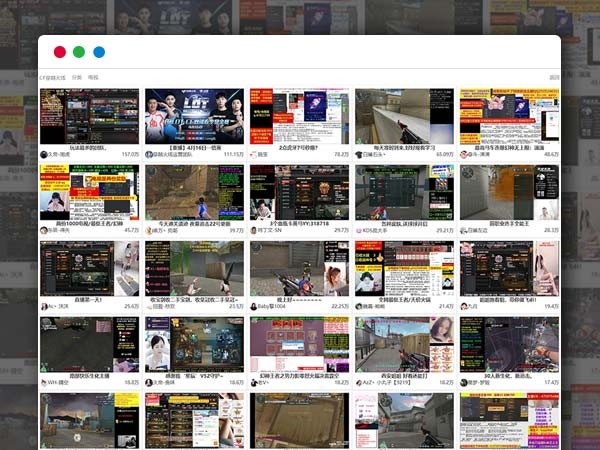Screen dimensions: 600x450
Task: Click the Baby streamer avatar icon
Action: pyautogui.click(x=254, y=306)
